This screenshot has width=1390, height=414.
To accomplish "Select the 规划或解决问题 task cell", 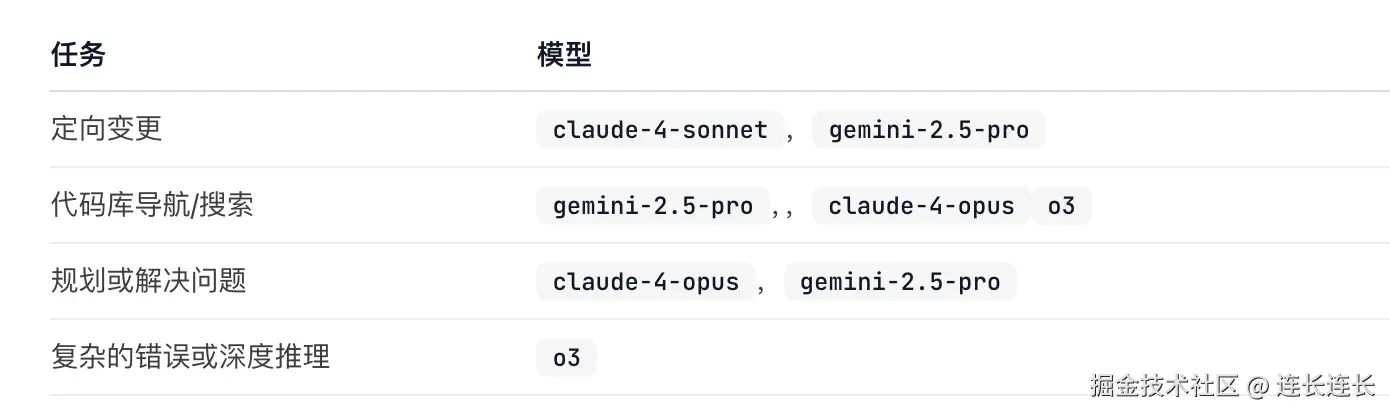I will pyautogui.click(x=148, y=281).
